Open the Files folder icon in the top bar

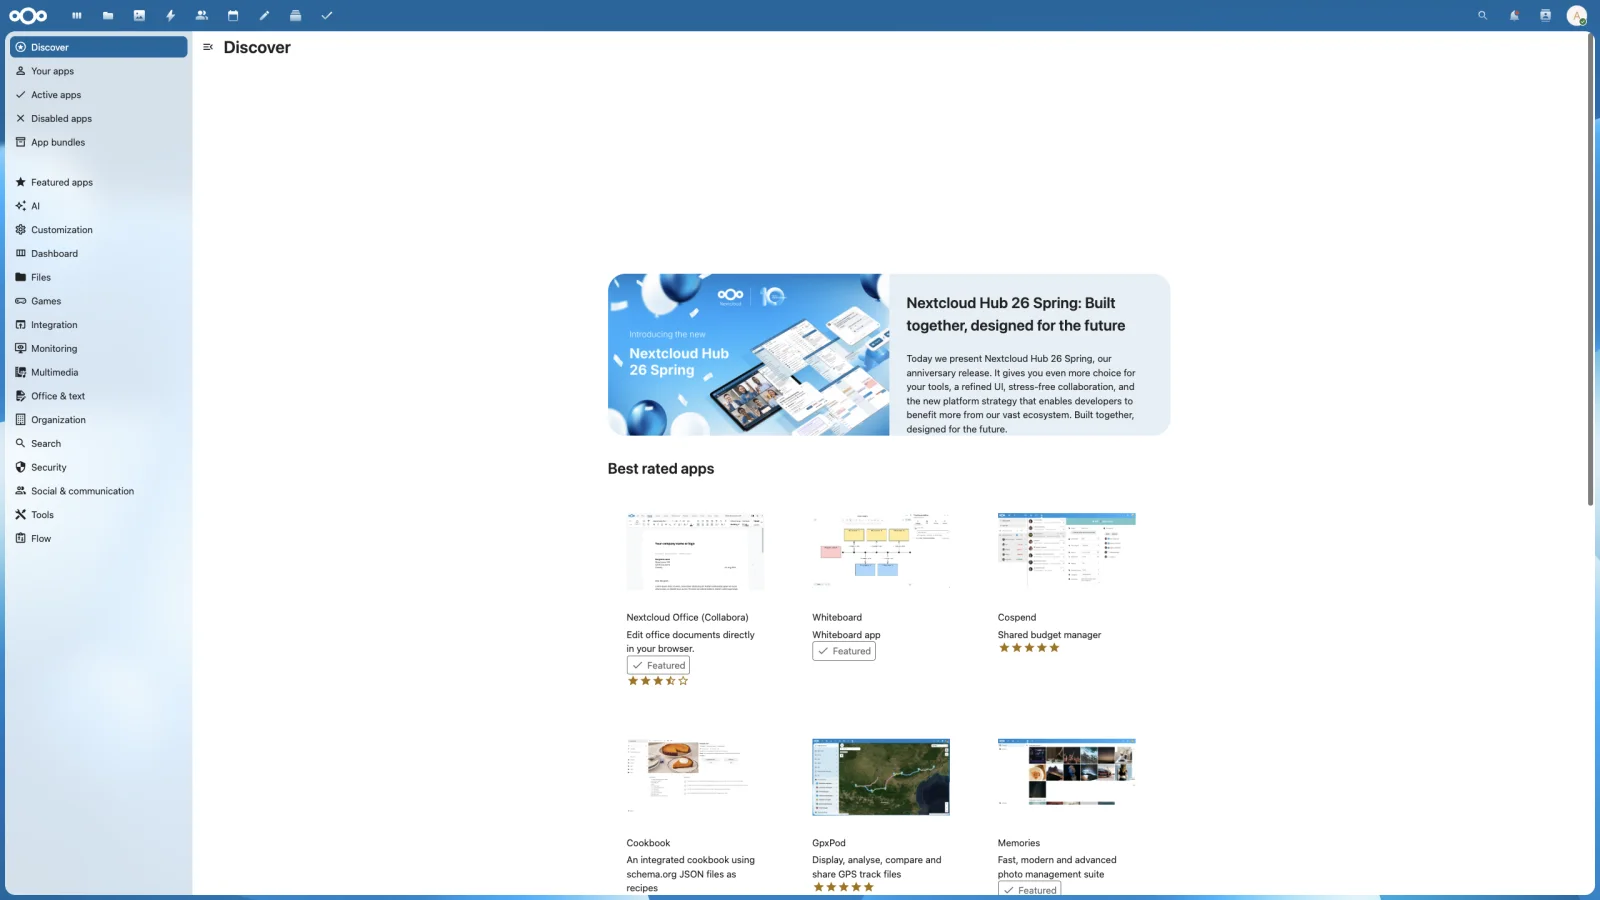pos(108,15)
